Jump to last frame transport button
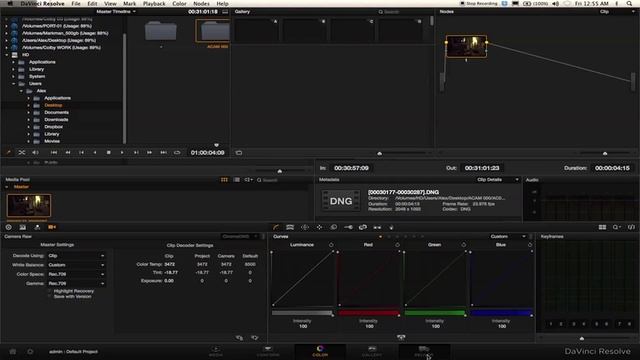 [x=163, y=153]
